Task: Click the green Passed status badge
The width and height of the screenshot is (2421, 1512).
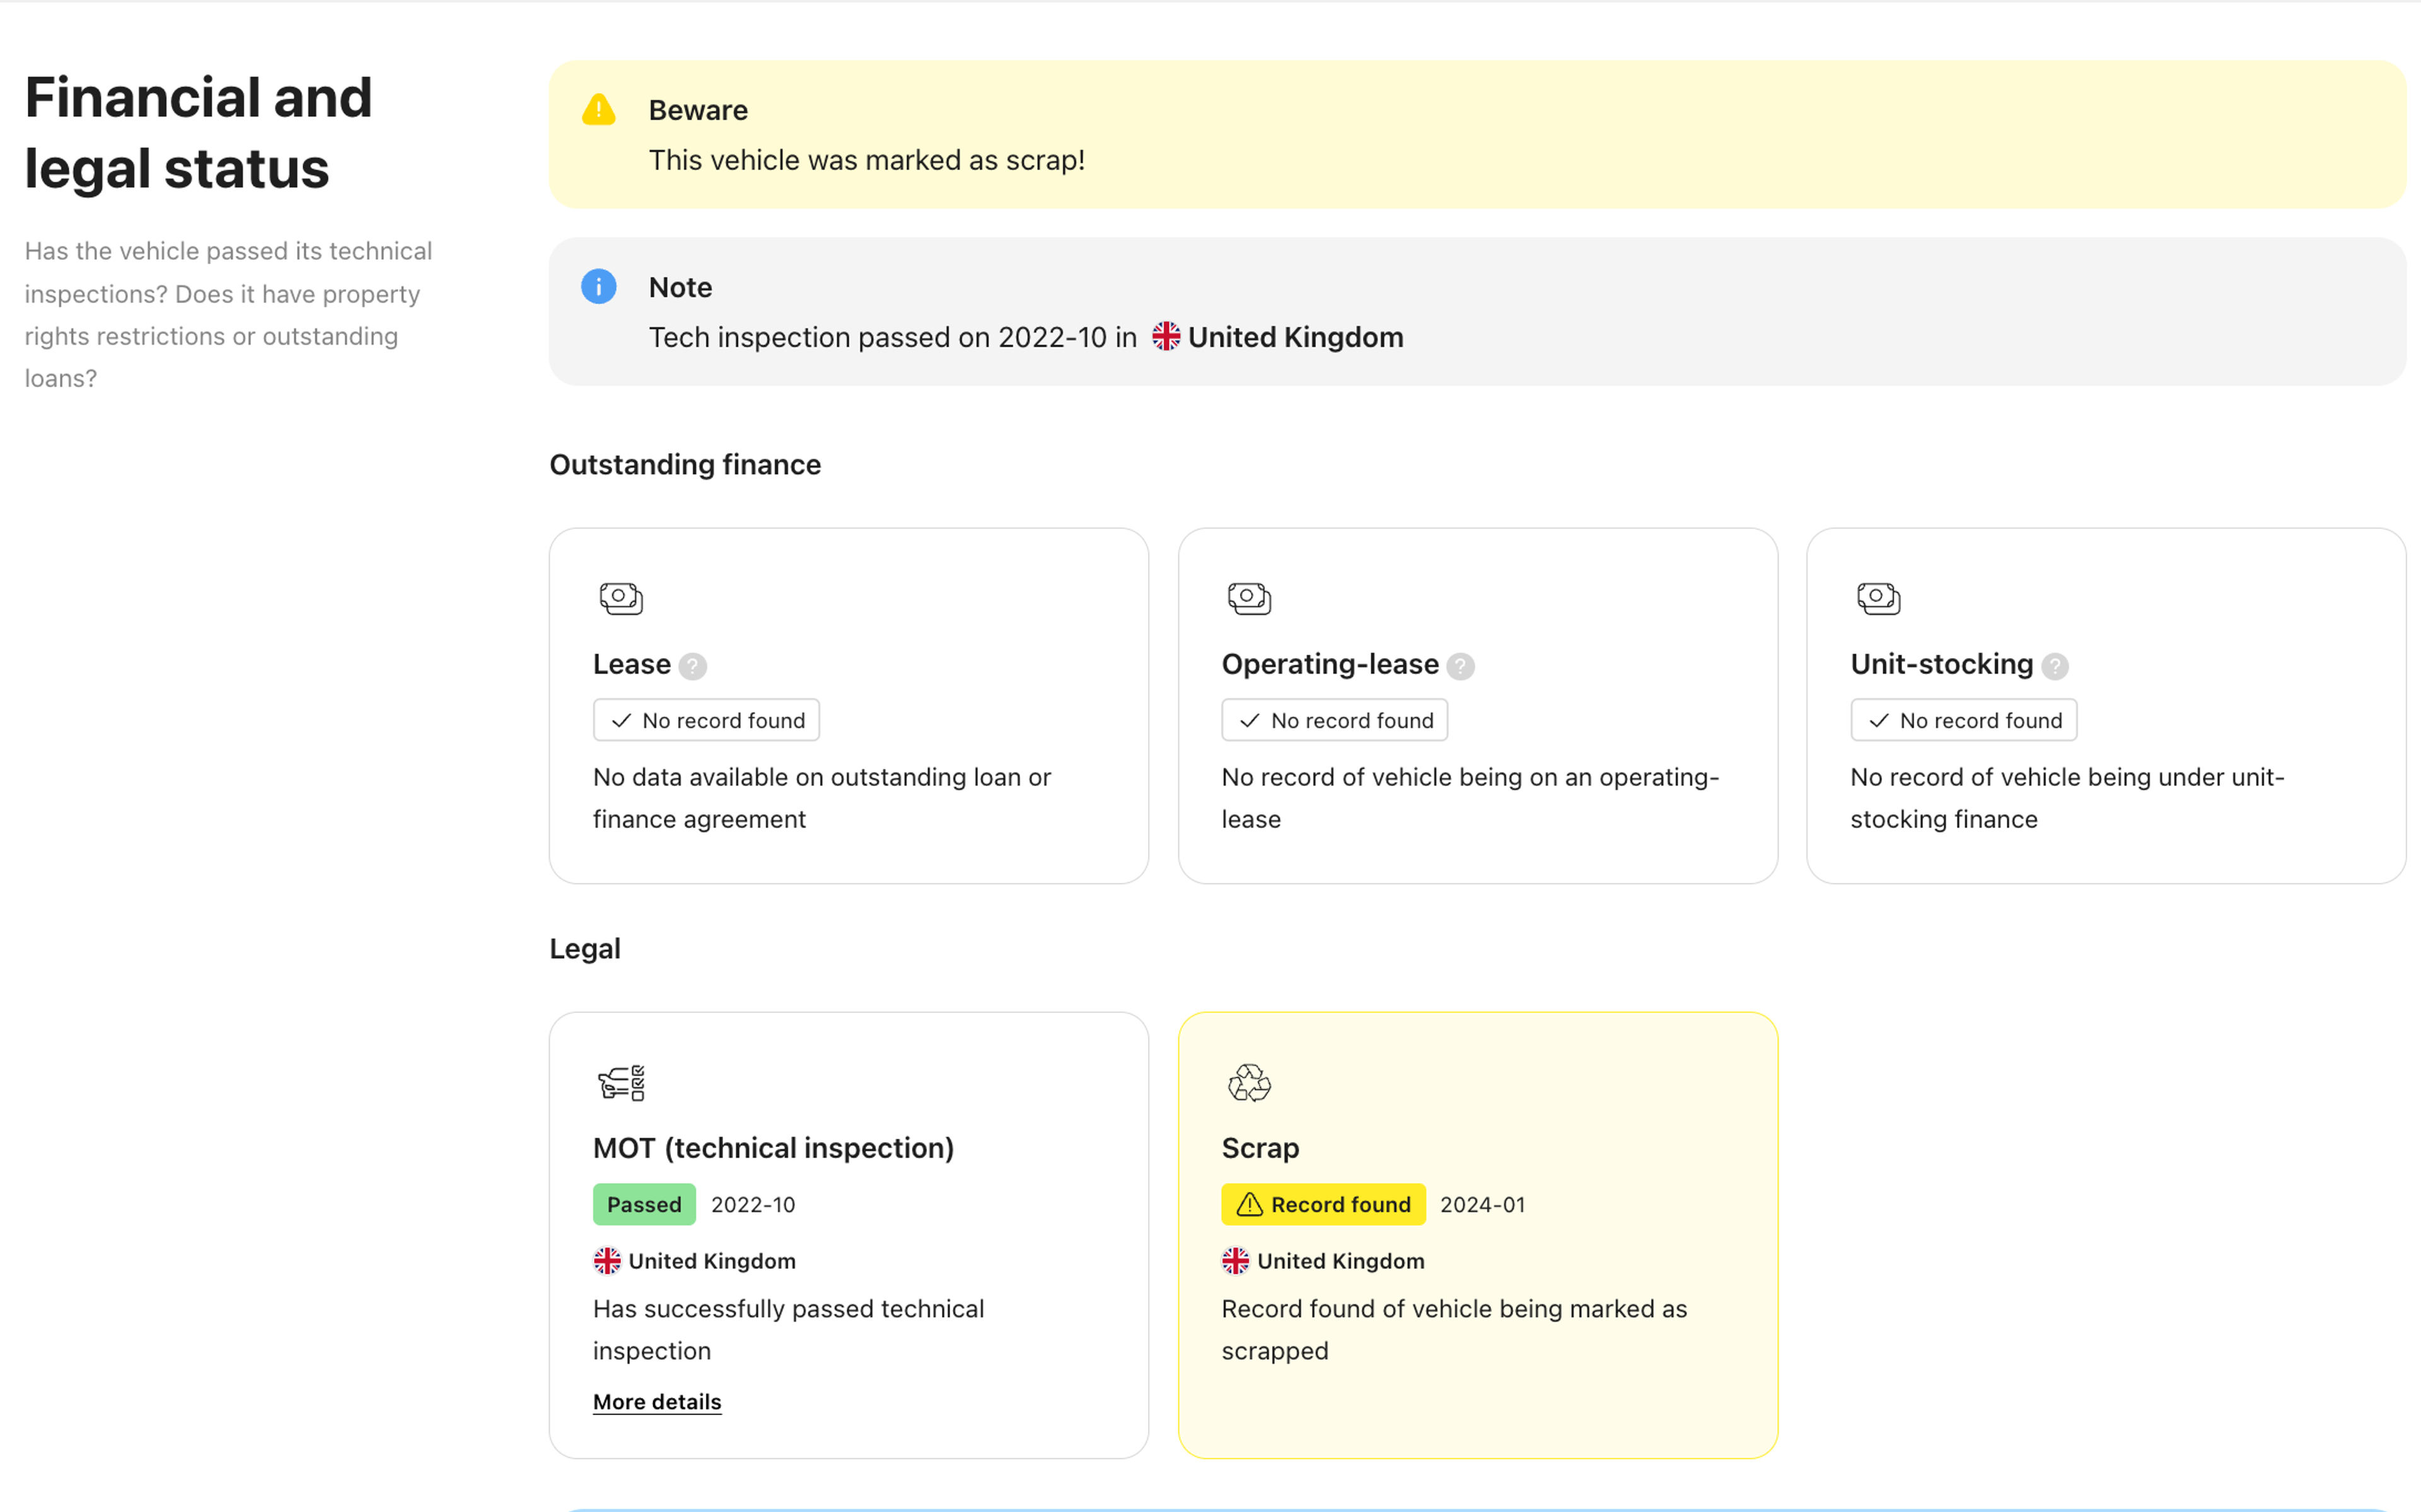Action: (x=644, y=1205)
